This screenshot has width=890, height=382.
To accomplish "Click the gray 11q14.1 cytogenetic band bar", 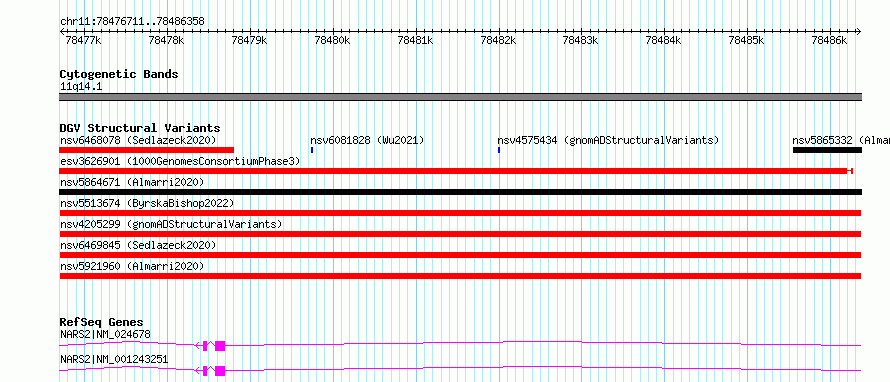I will [x=461, y=97].
